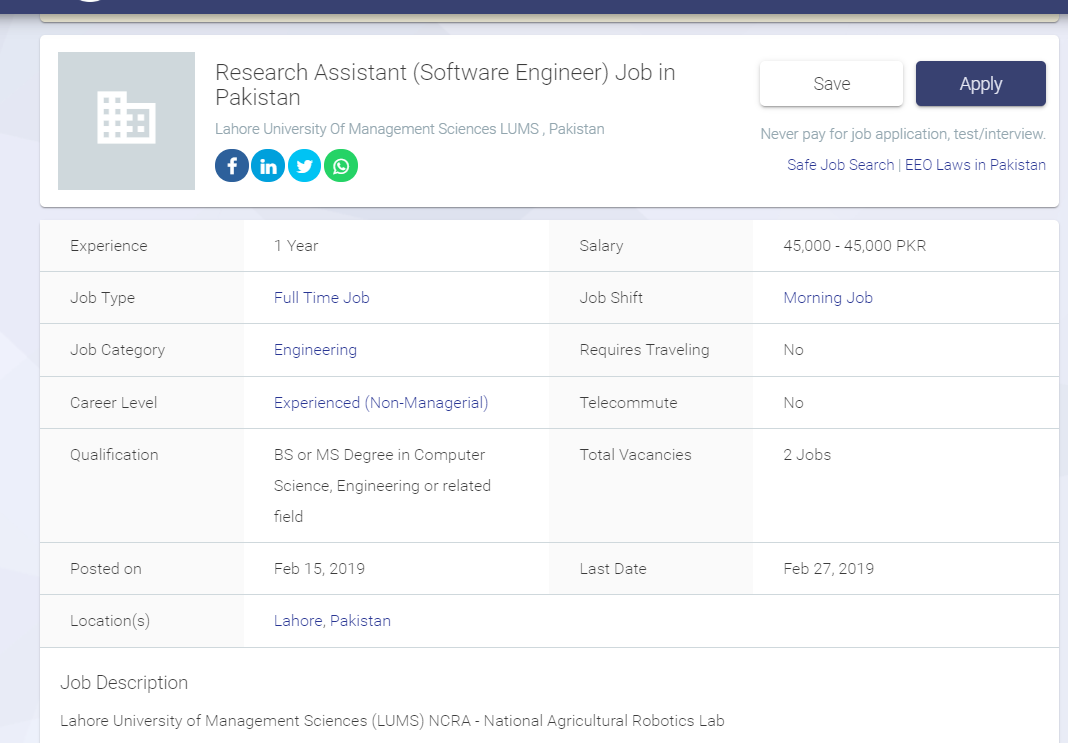Open the Lahore location link
This screenshot has width=1068, height=743.
pyautogui.click(x=297, y=621)
